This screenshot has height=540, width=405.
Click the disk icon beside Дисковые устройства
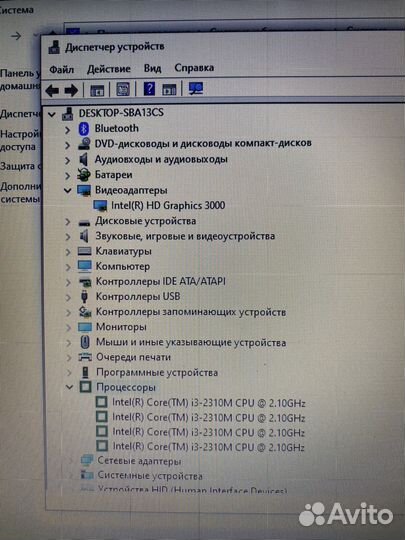click(84, 222)
